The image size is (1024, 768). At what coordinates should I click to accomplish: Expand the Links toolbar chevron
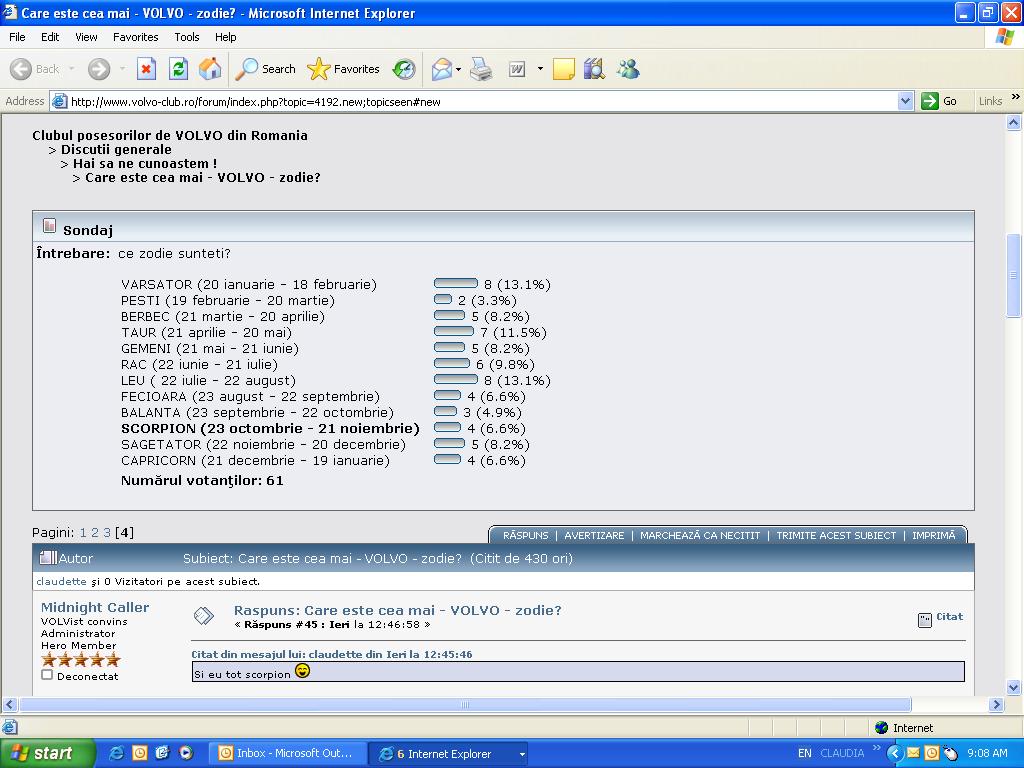[x=1016, y=97]
